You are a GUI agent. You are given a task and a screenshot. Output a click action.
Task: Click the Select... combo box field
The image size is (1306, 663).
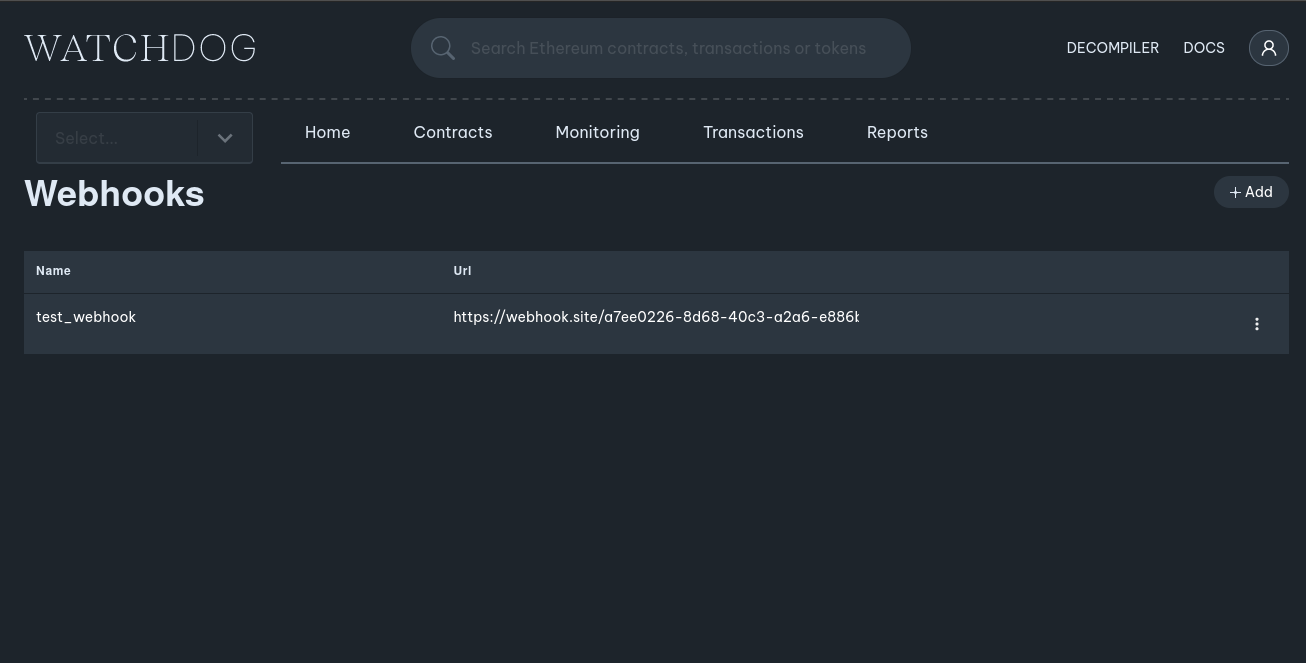click(117, 138)
